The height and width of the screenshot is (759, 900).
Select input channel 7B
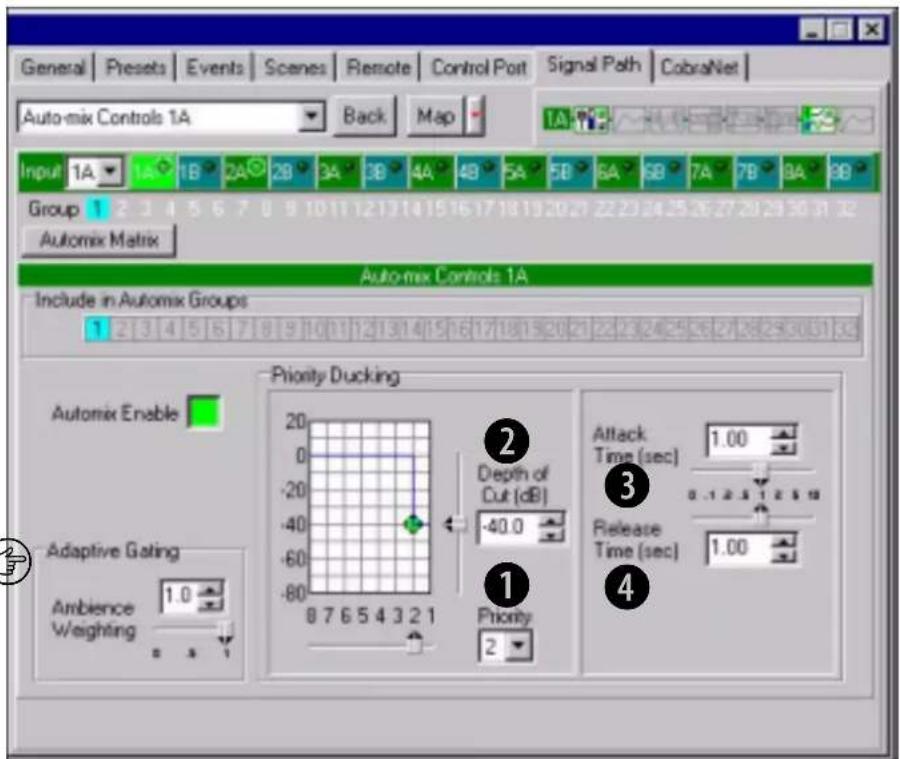[758, 172]
